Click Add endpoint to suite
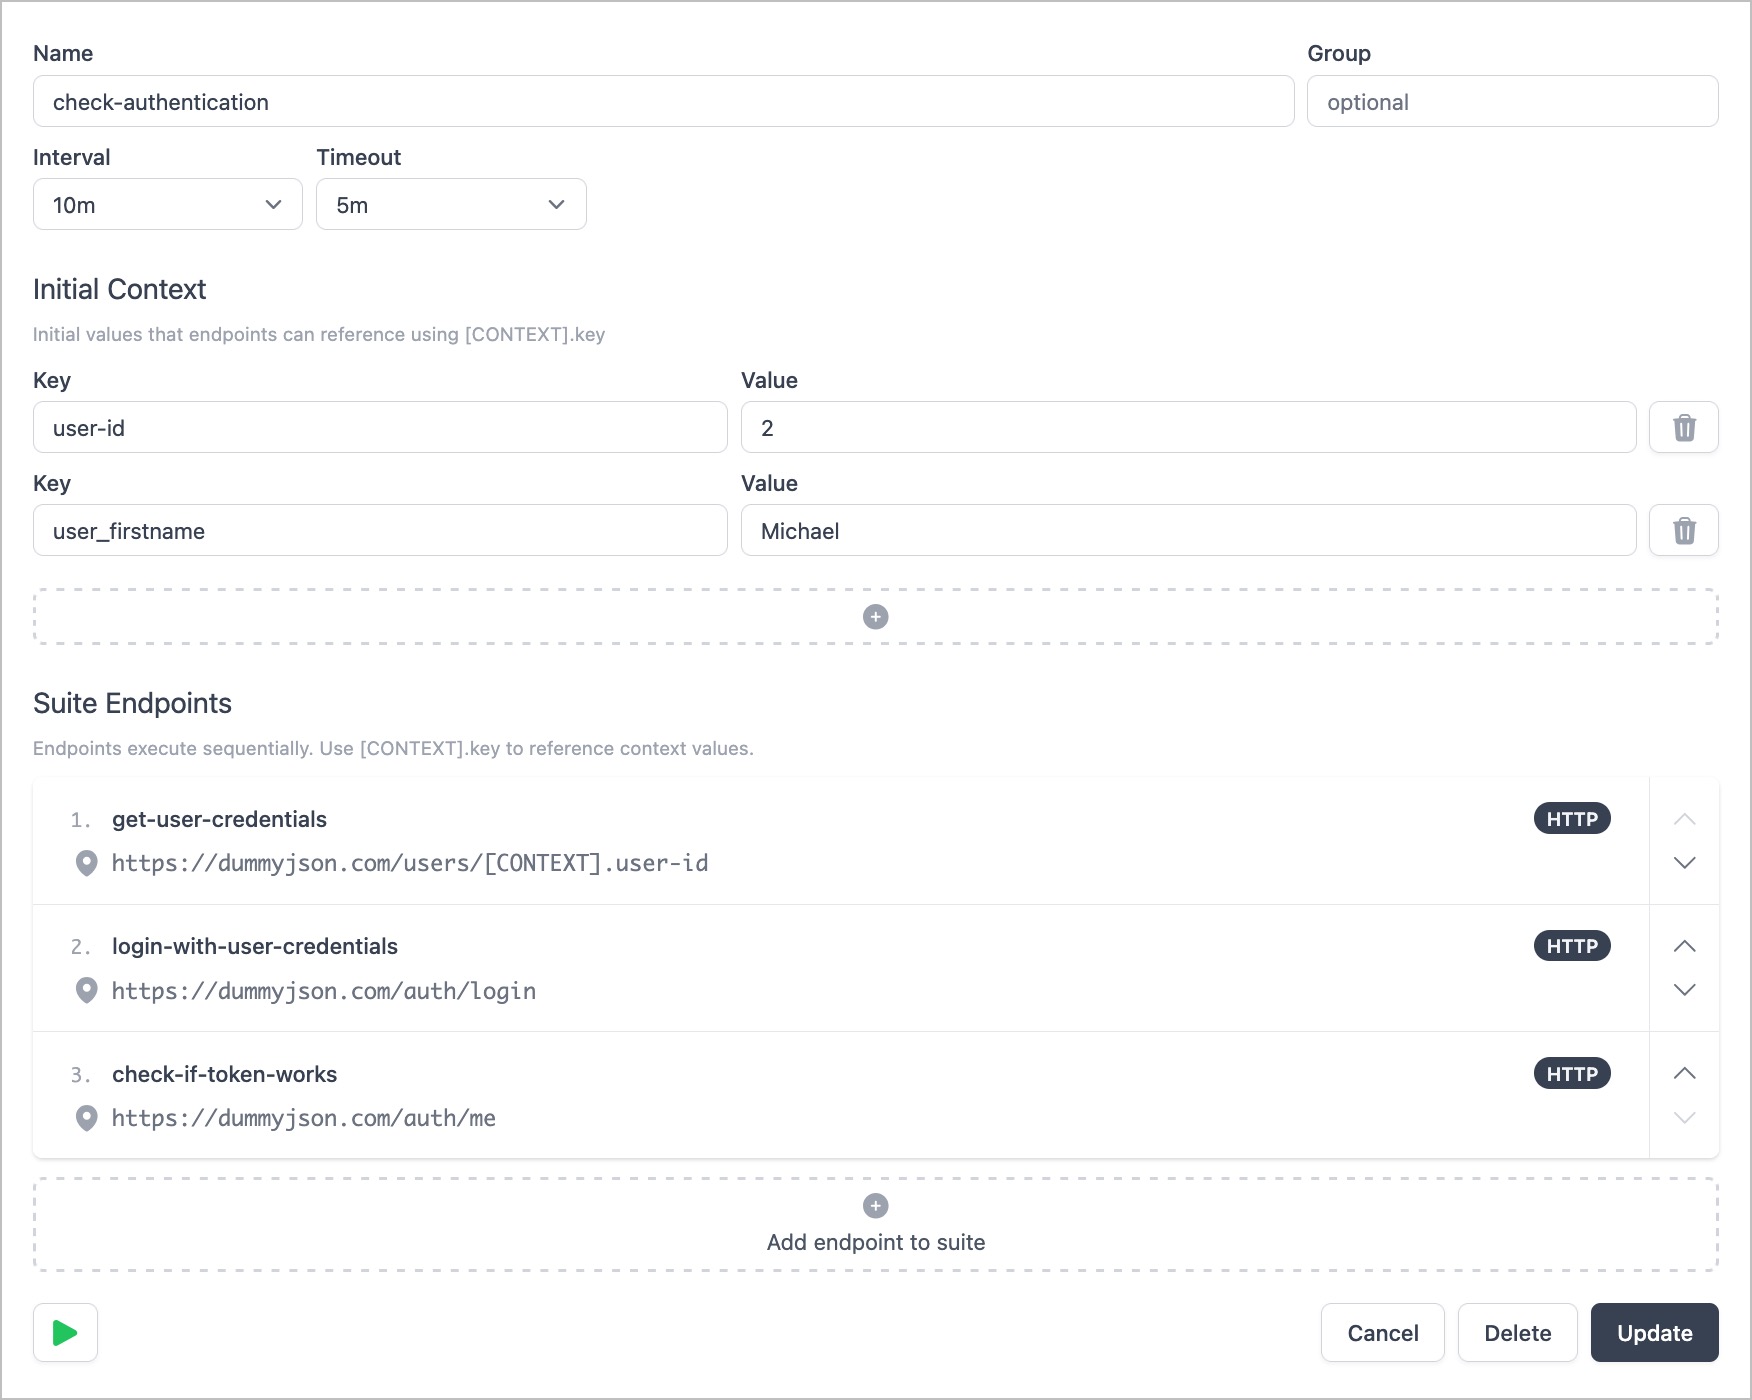 (x=875, y=1242)
